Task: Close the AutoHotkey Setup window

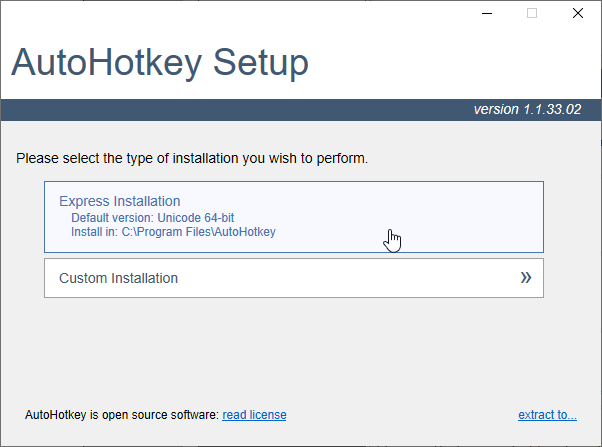Action: (578, 14)
